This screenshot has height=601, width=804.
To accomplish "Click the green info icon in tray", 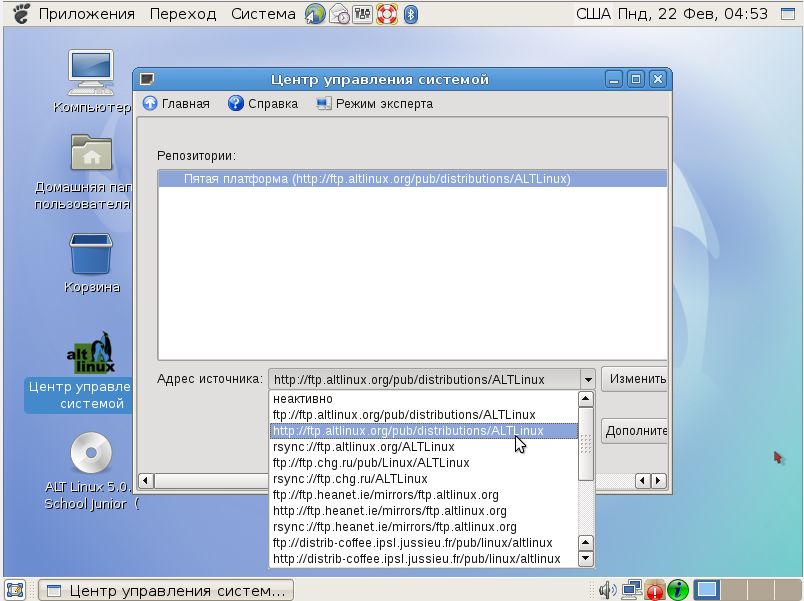I will coord(678,590).
